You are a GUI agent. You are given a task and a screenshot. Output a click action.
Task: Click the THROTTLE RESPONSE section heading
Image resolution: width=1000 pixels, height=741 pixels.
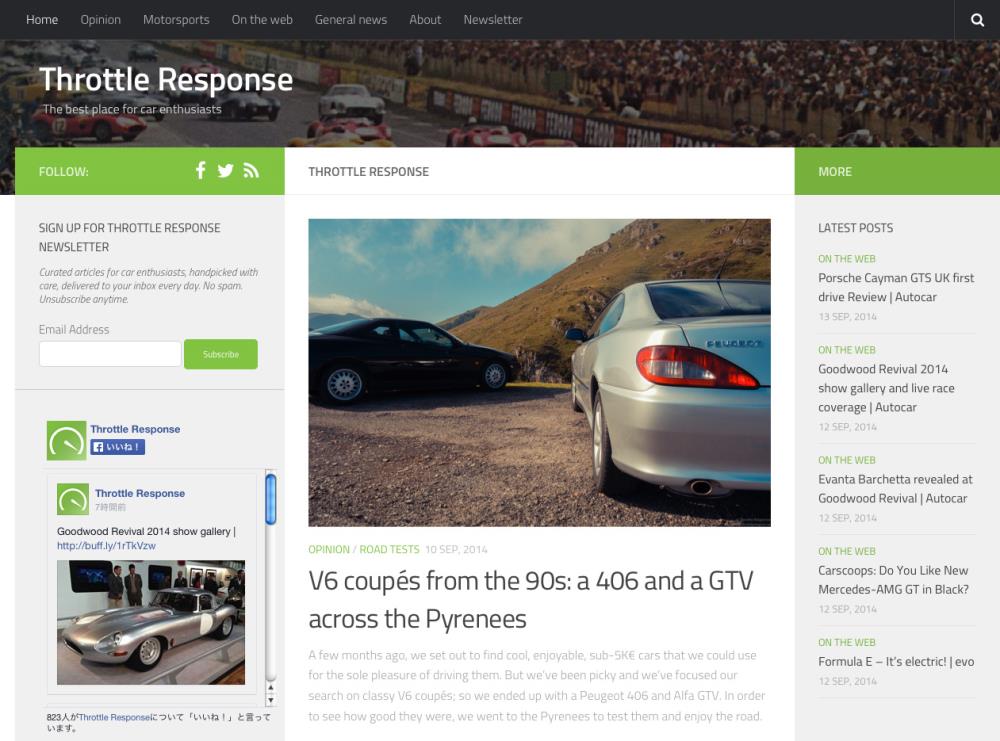(x=369, y=172)
